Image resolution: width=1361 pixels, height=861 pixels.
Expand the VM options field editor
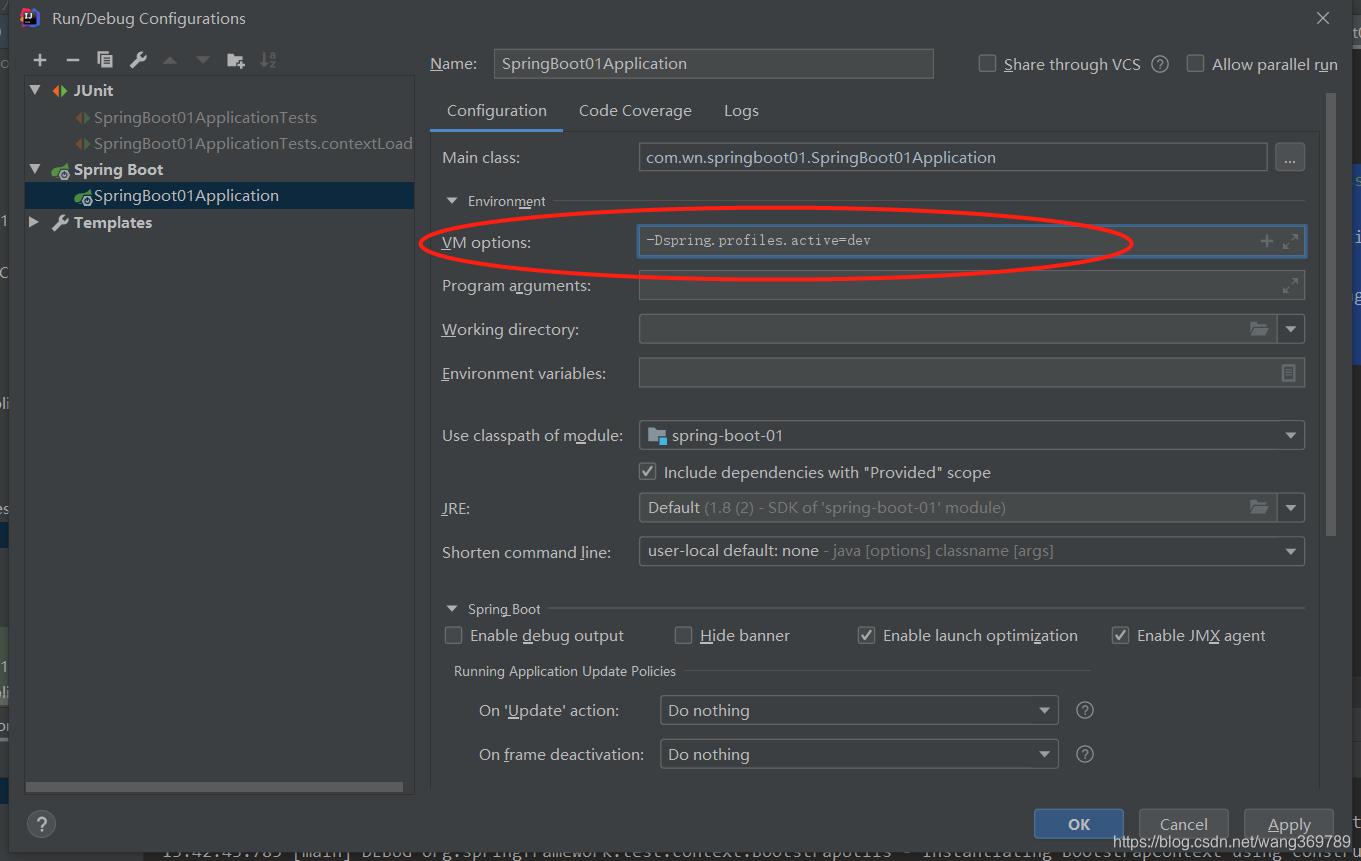(1290, 241)
